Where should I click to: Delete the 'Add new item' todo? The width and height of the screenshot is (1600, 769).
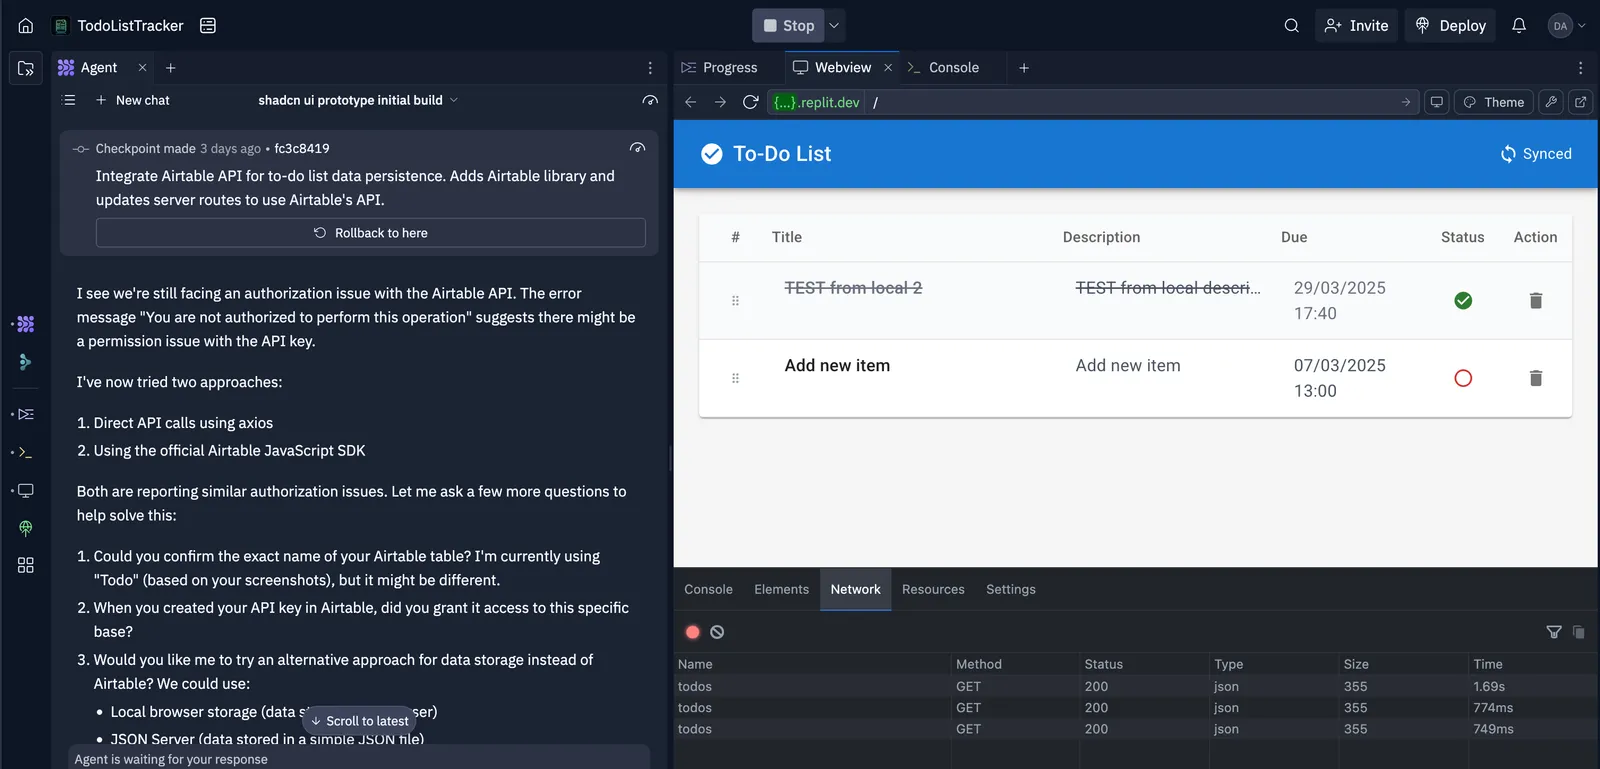[1536, 378]
